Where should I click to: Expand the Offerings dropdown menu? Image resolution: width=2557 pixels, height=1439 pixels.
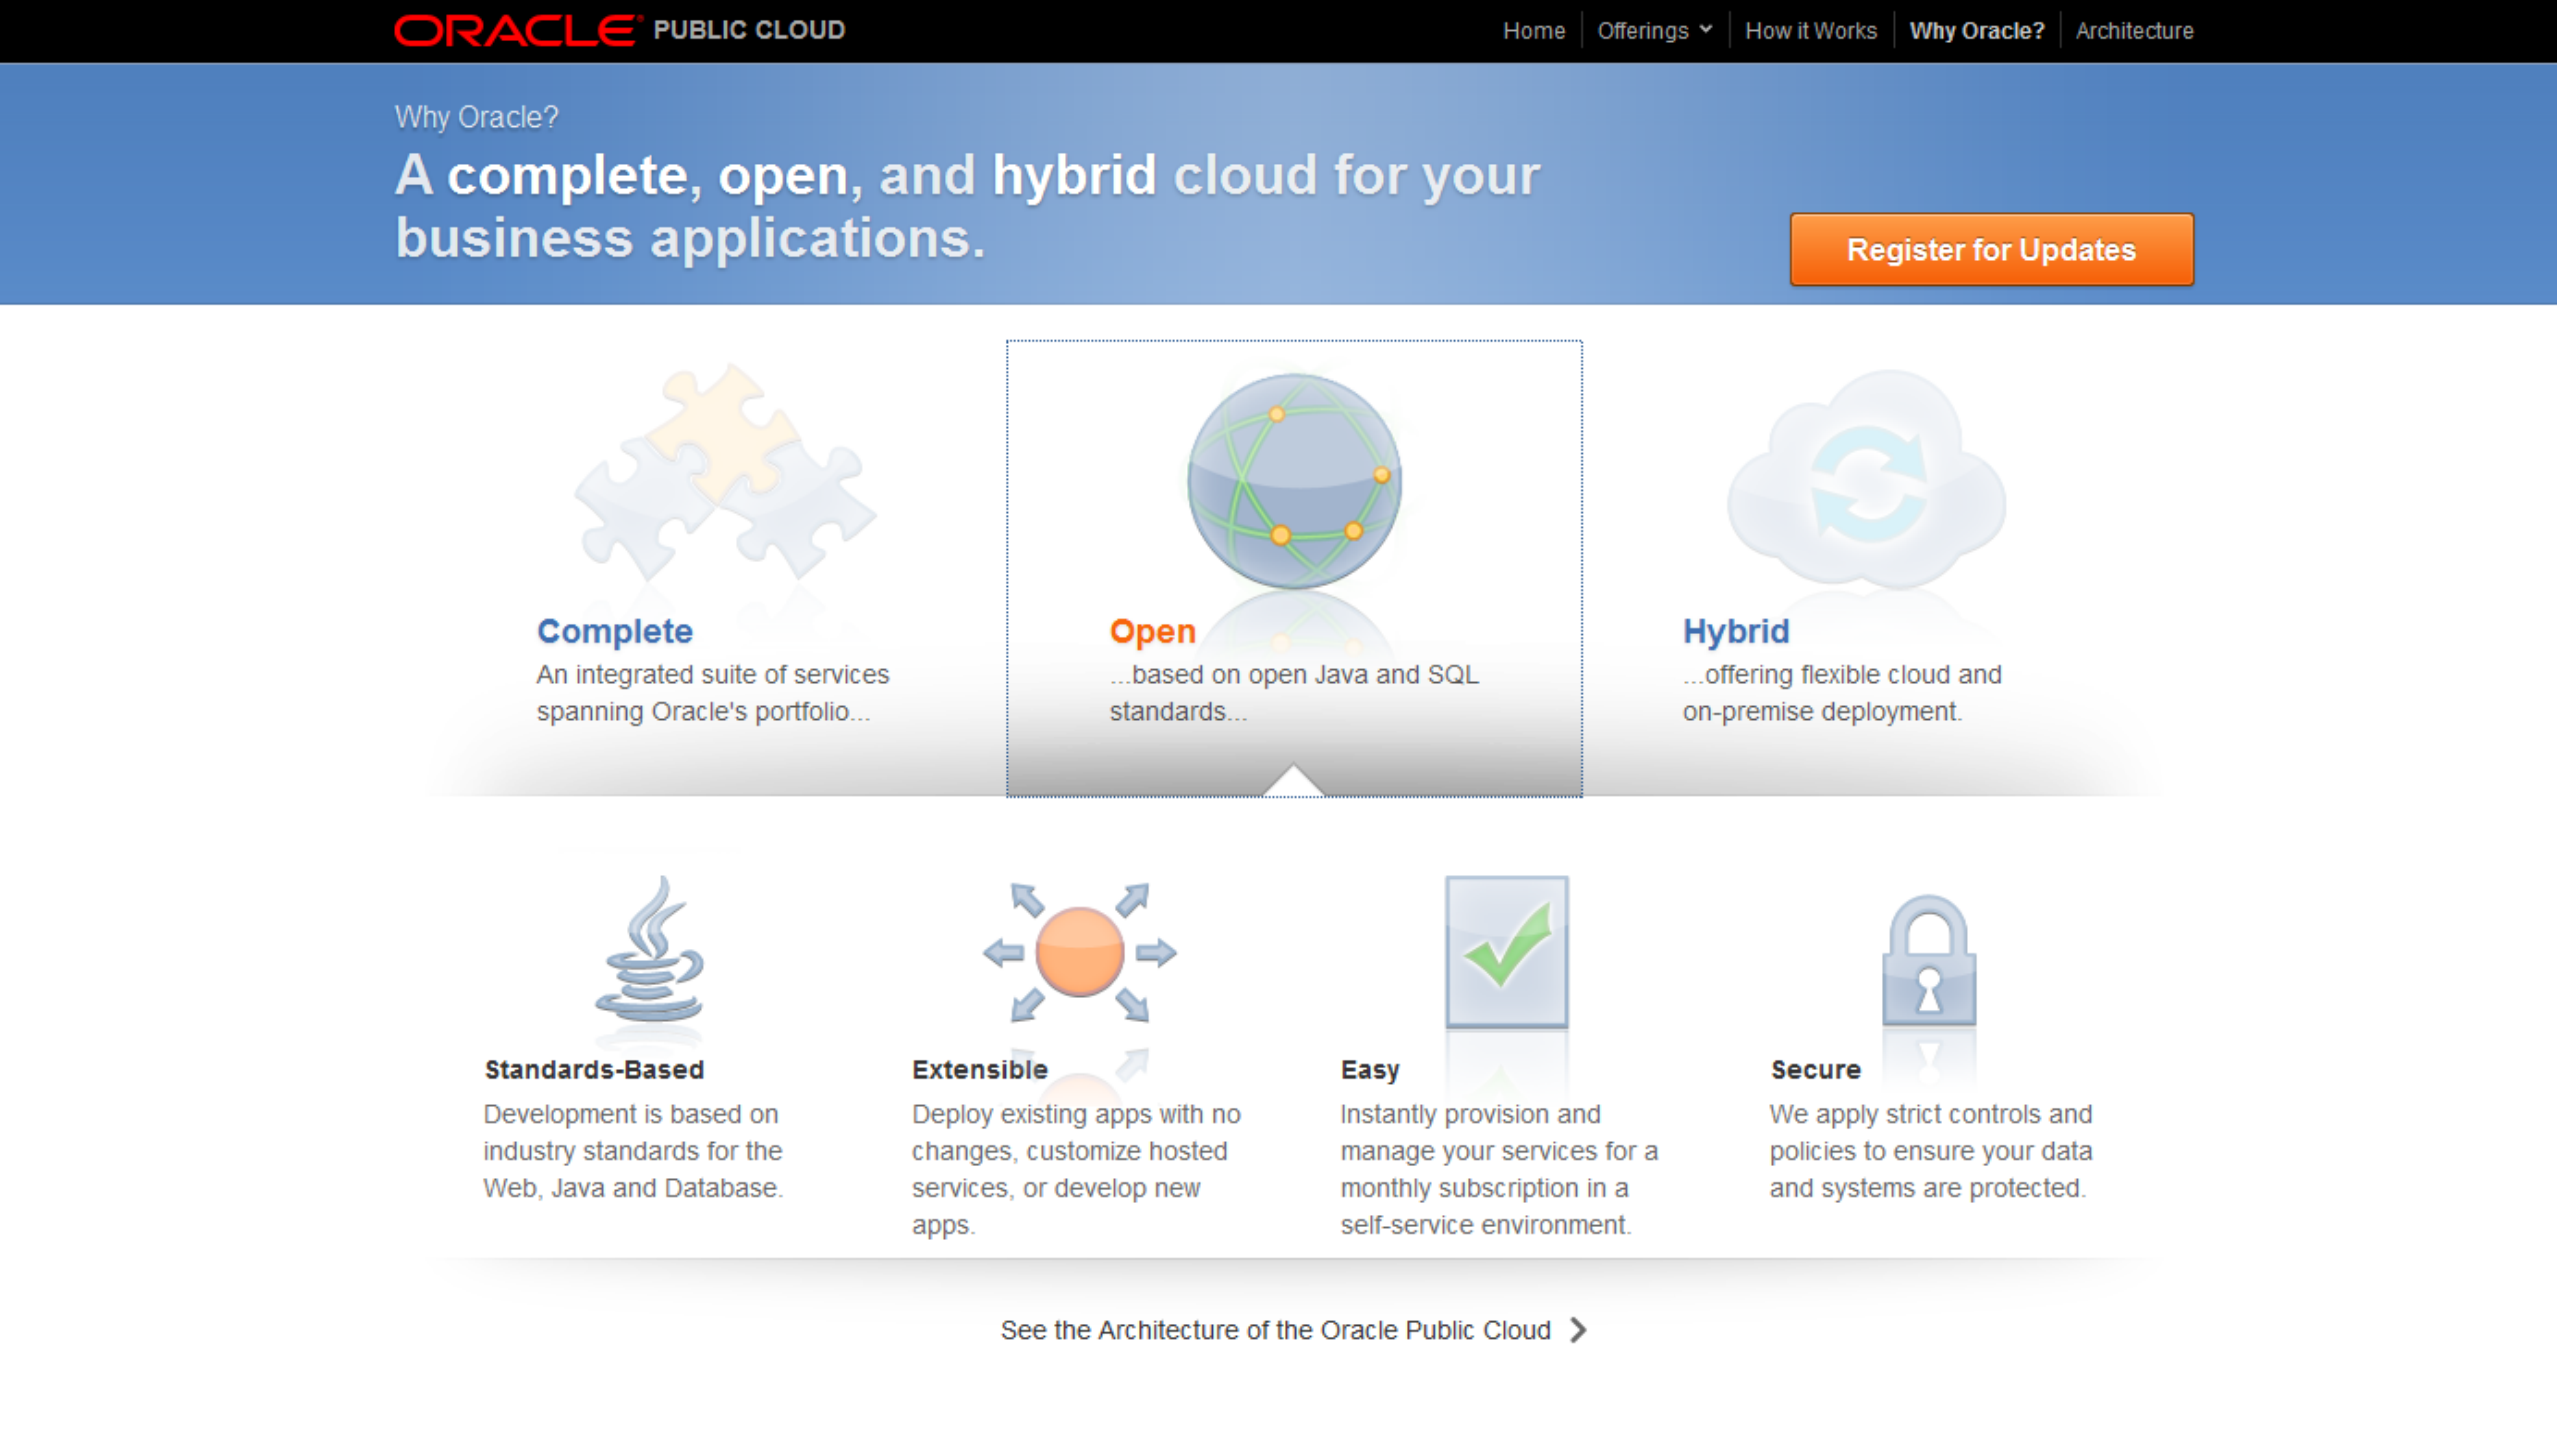[1654, 31]
